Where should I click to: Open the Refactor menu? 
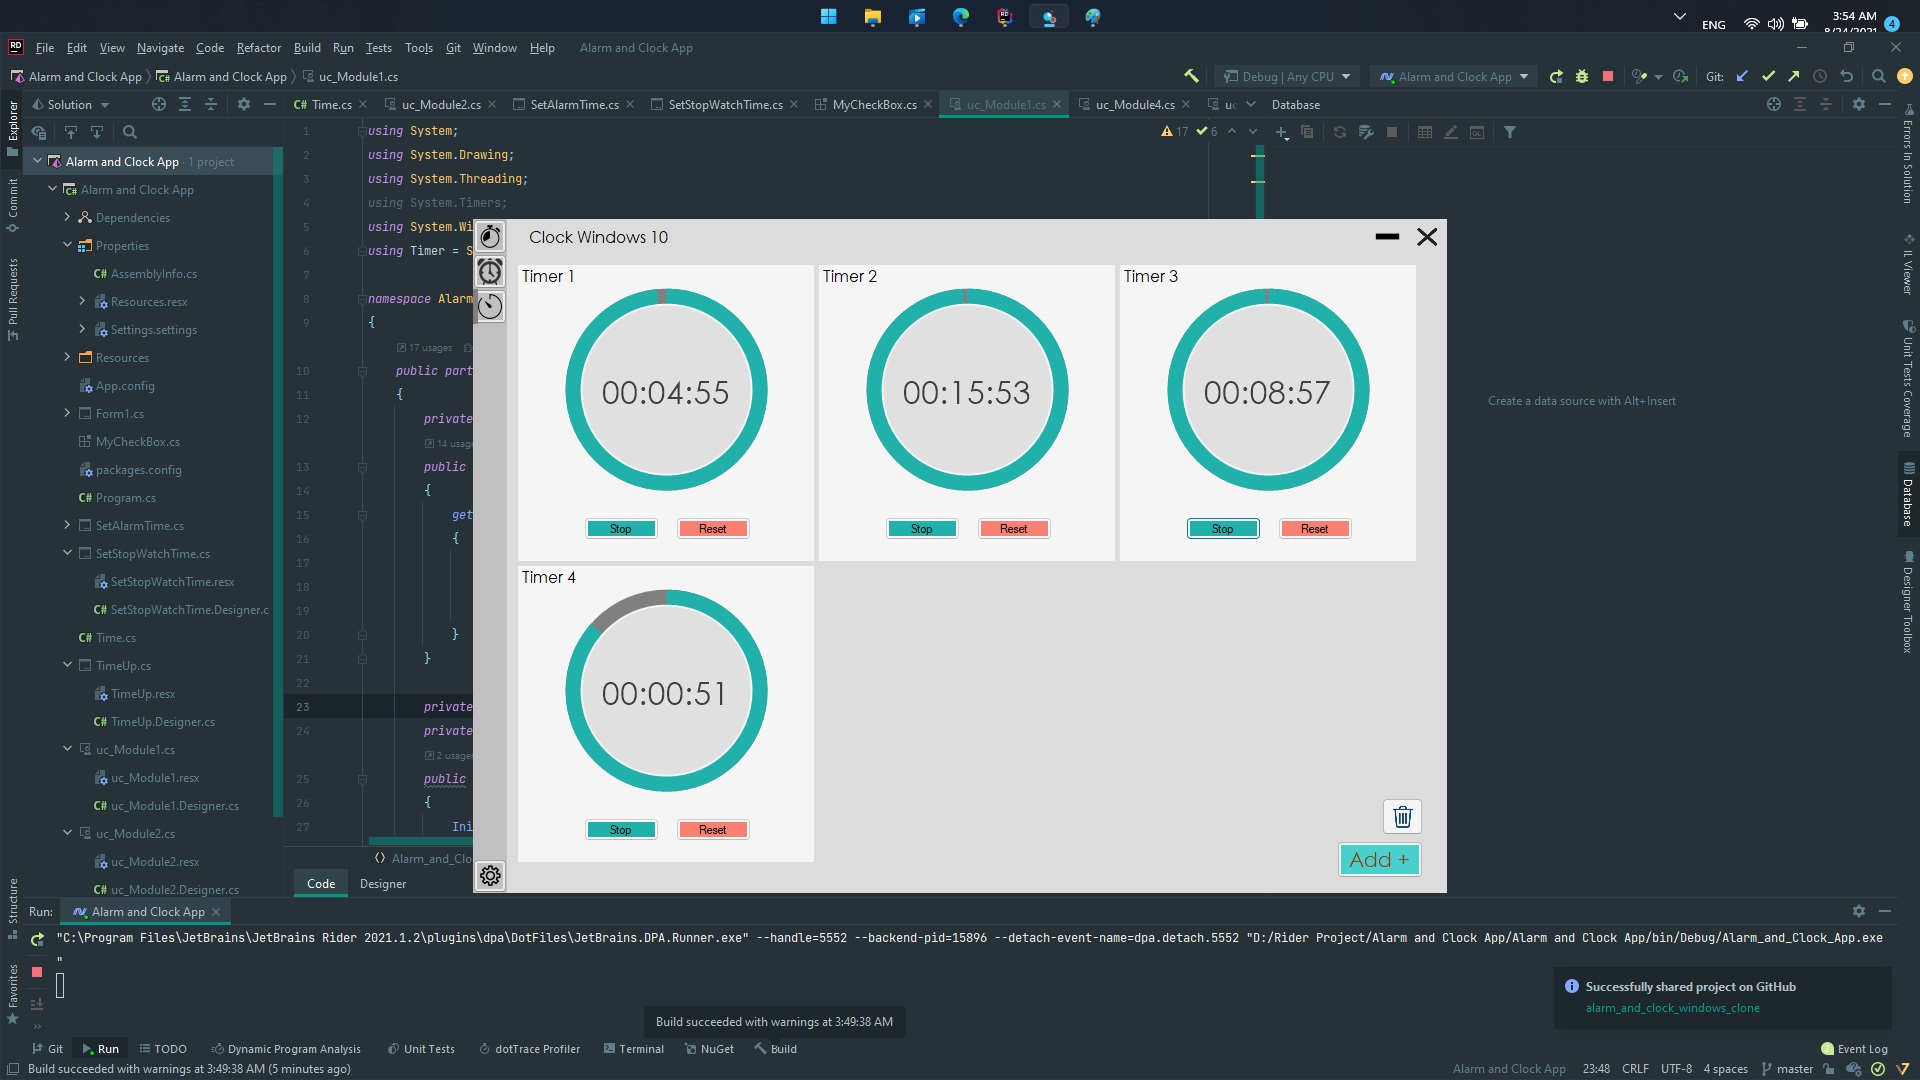pyautogui.click(x=259, y=47)
